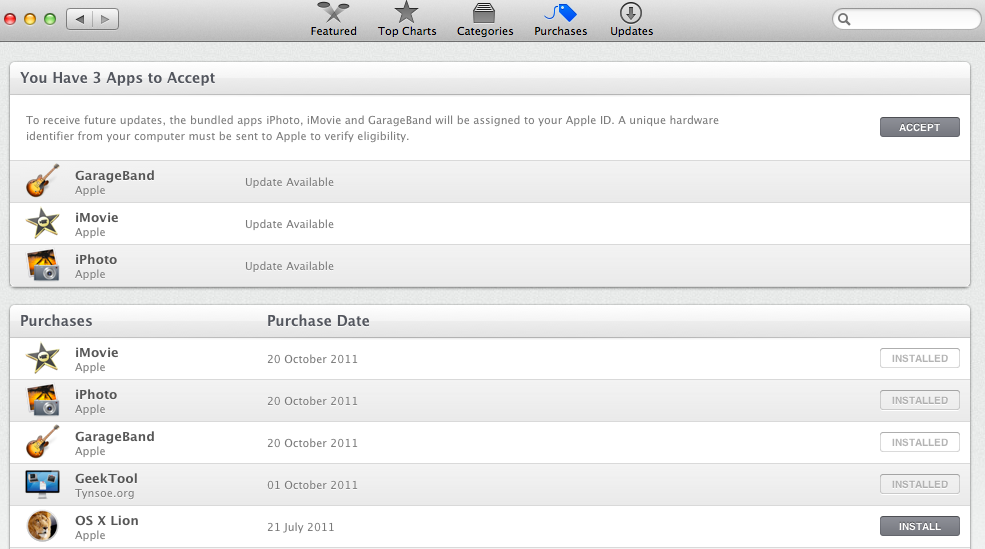The width and height of the screenshot is (985, 549).
Task: Open GarageBand title in the Purchases list
Action: point(114,437)
